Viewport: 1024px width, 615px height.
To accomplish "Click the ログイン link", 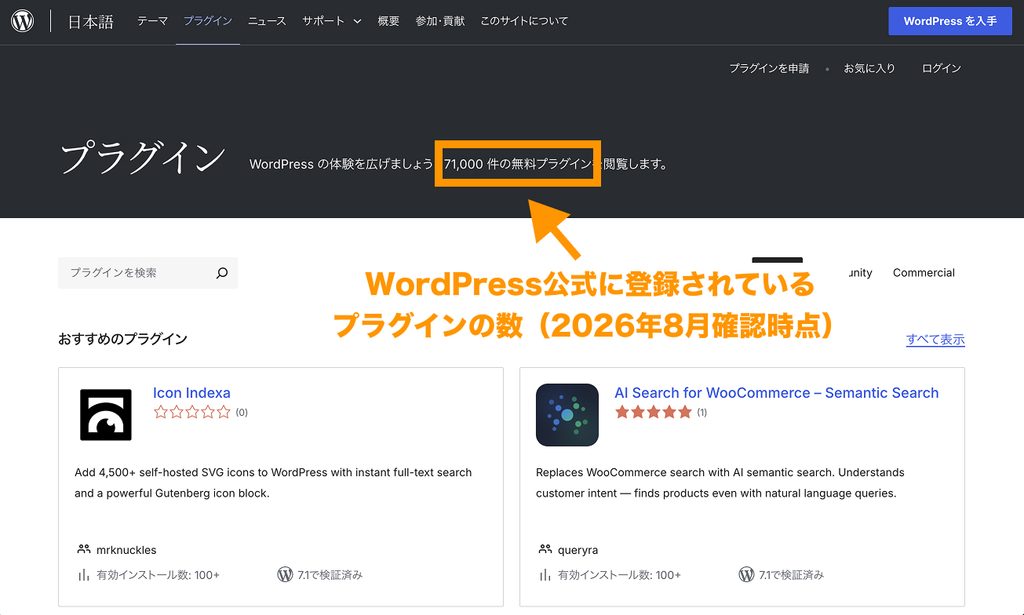I will click(x=941, y=68).
